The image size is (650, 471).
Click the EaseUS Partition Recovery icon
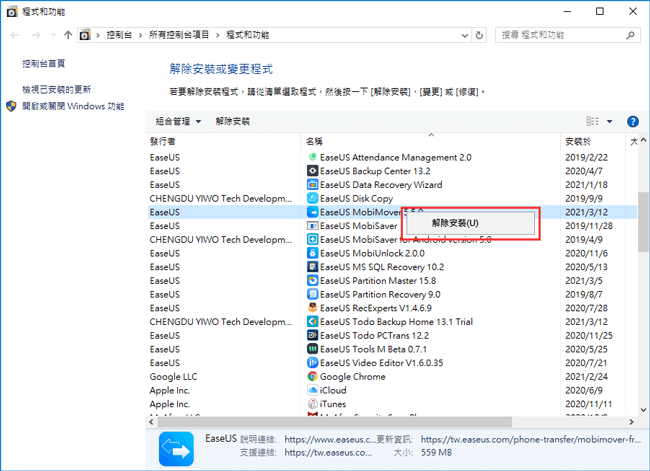point(313,294)
